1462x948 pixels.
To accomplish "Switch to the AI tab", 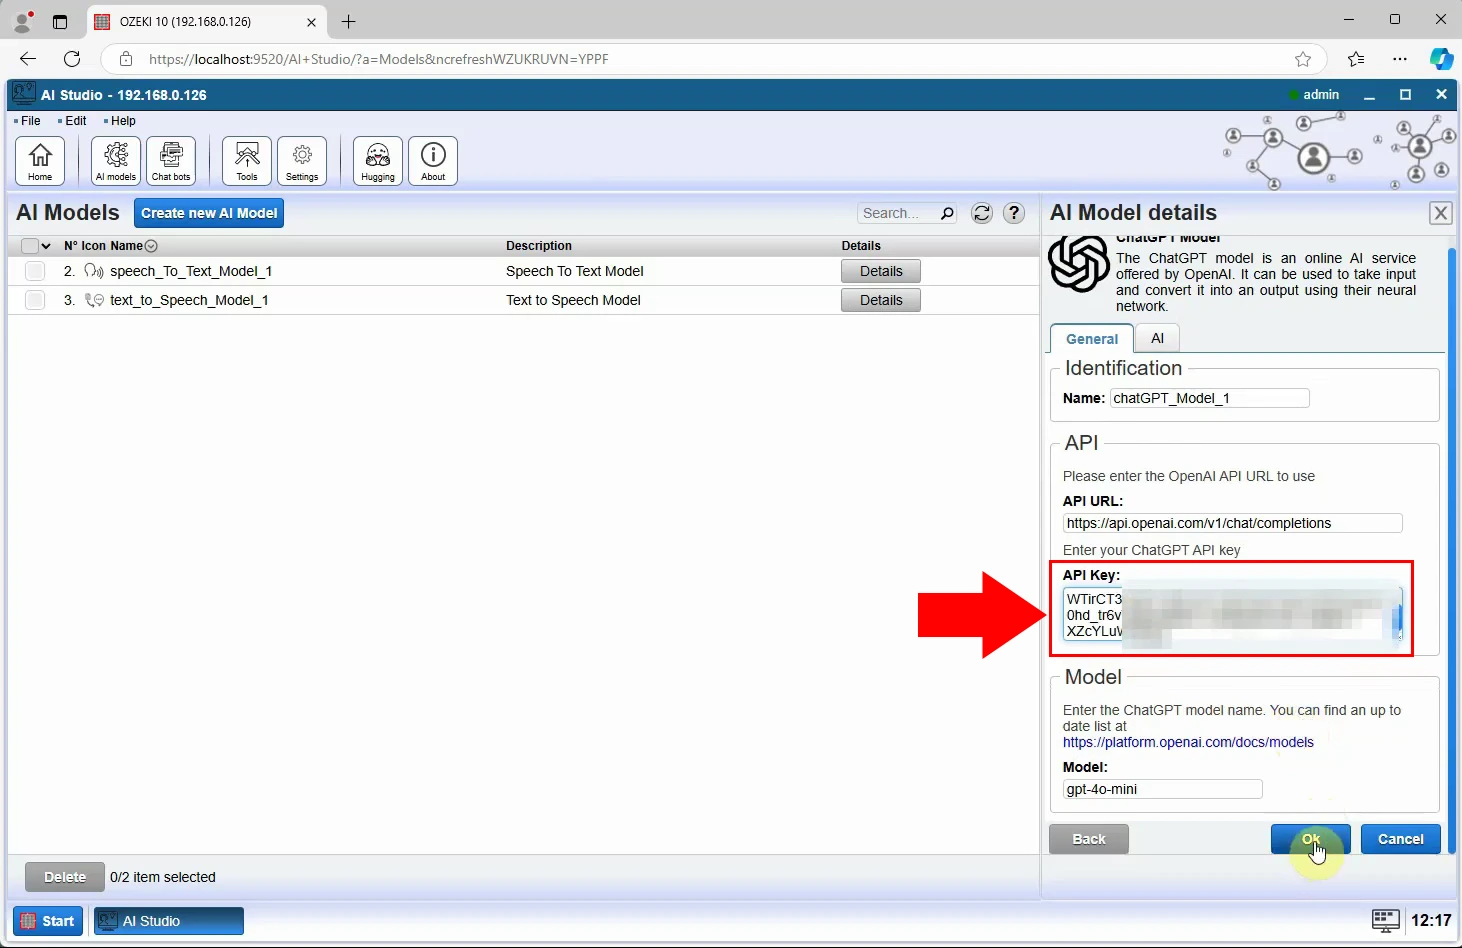I will [x=1157, y=338].
